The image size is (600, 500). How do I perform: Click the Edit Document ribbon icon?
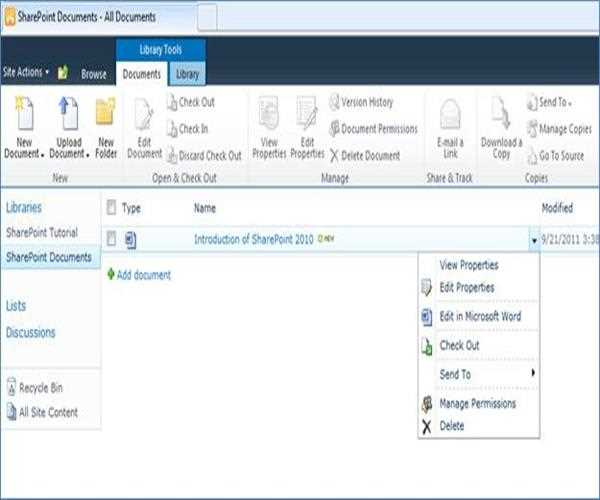(144, 115)
